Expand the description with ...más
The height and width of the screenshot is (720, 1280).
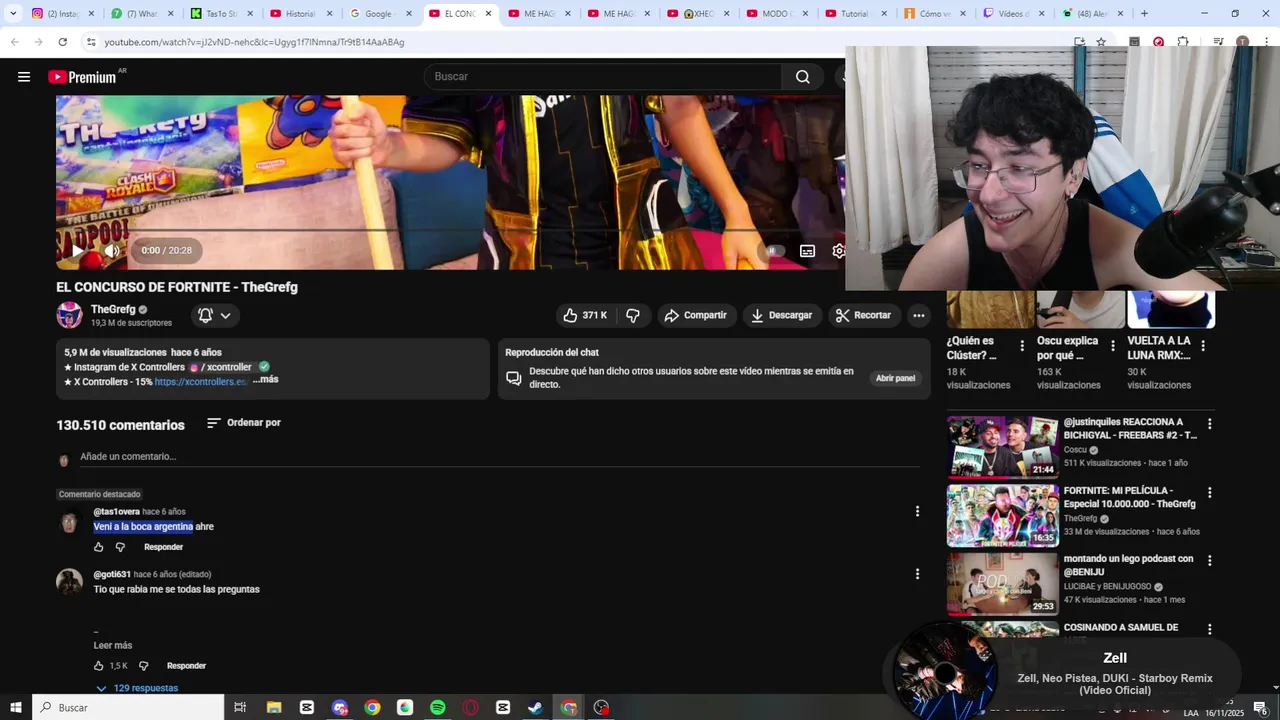pos(266,380)
